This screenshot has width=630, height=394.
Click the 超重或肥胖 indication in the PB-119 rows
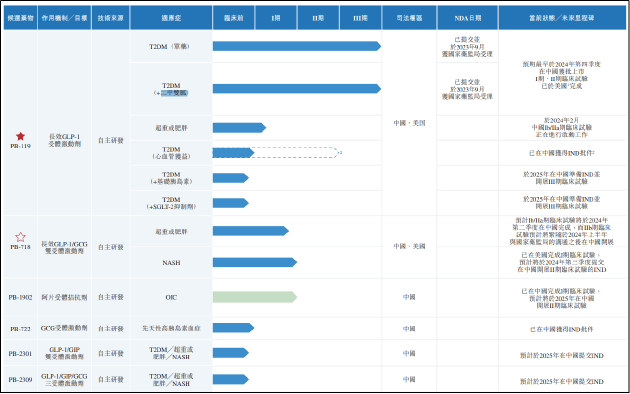coord(171,128)
